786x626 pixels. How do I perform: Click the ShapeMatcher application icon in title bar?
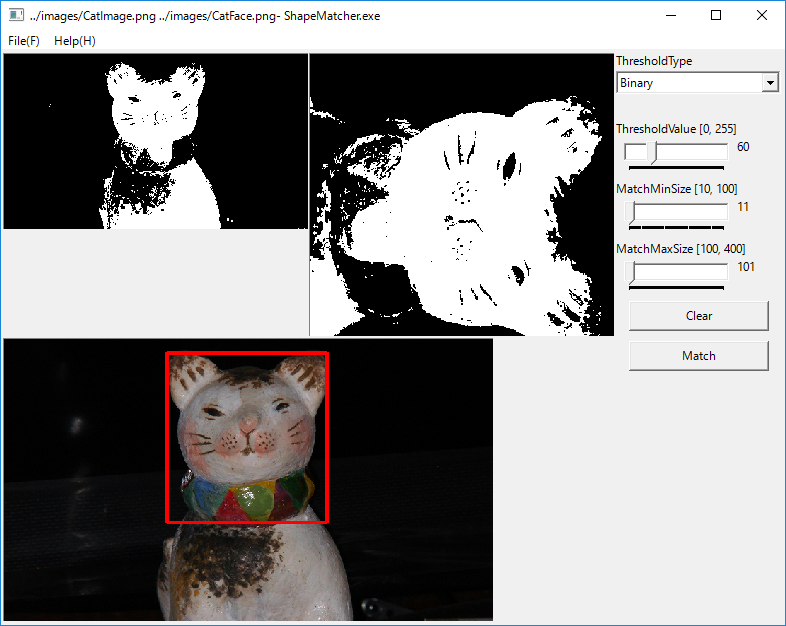click(16, 15)
